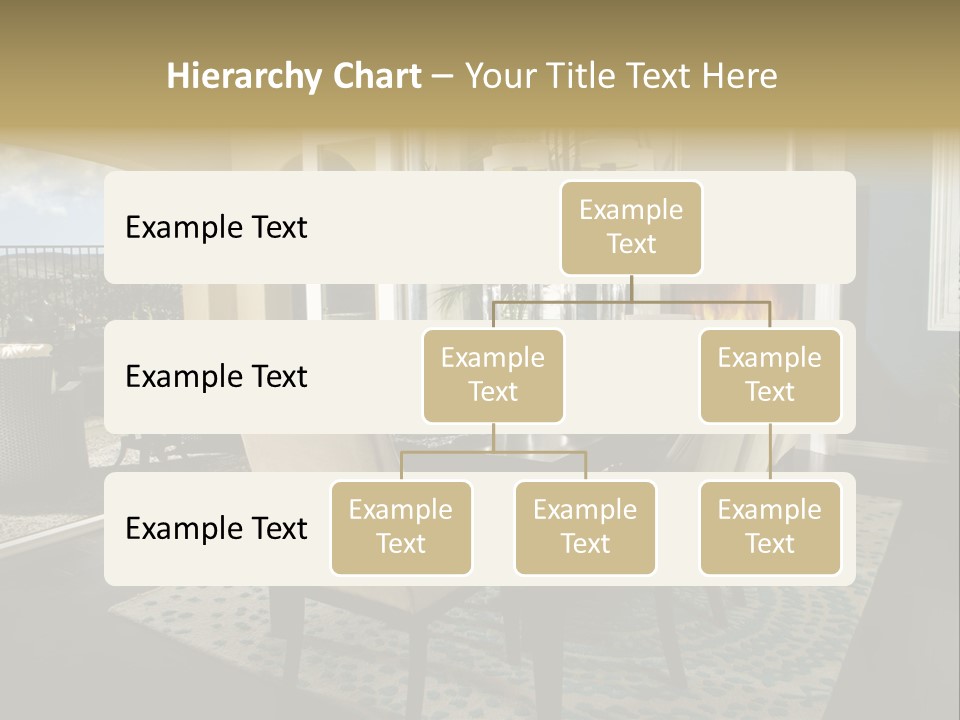Click the connector line below the top-level box
The width and height of the screenshot is (960, 720).
(631, 288)
